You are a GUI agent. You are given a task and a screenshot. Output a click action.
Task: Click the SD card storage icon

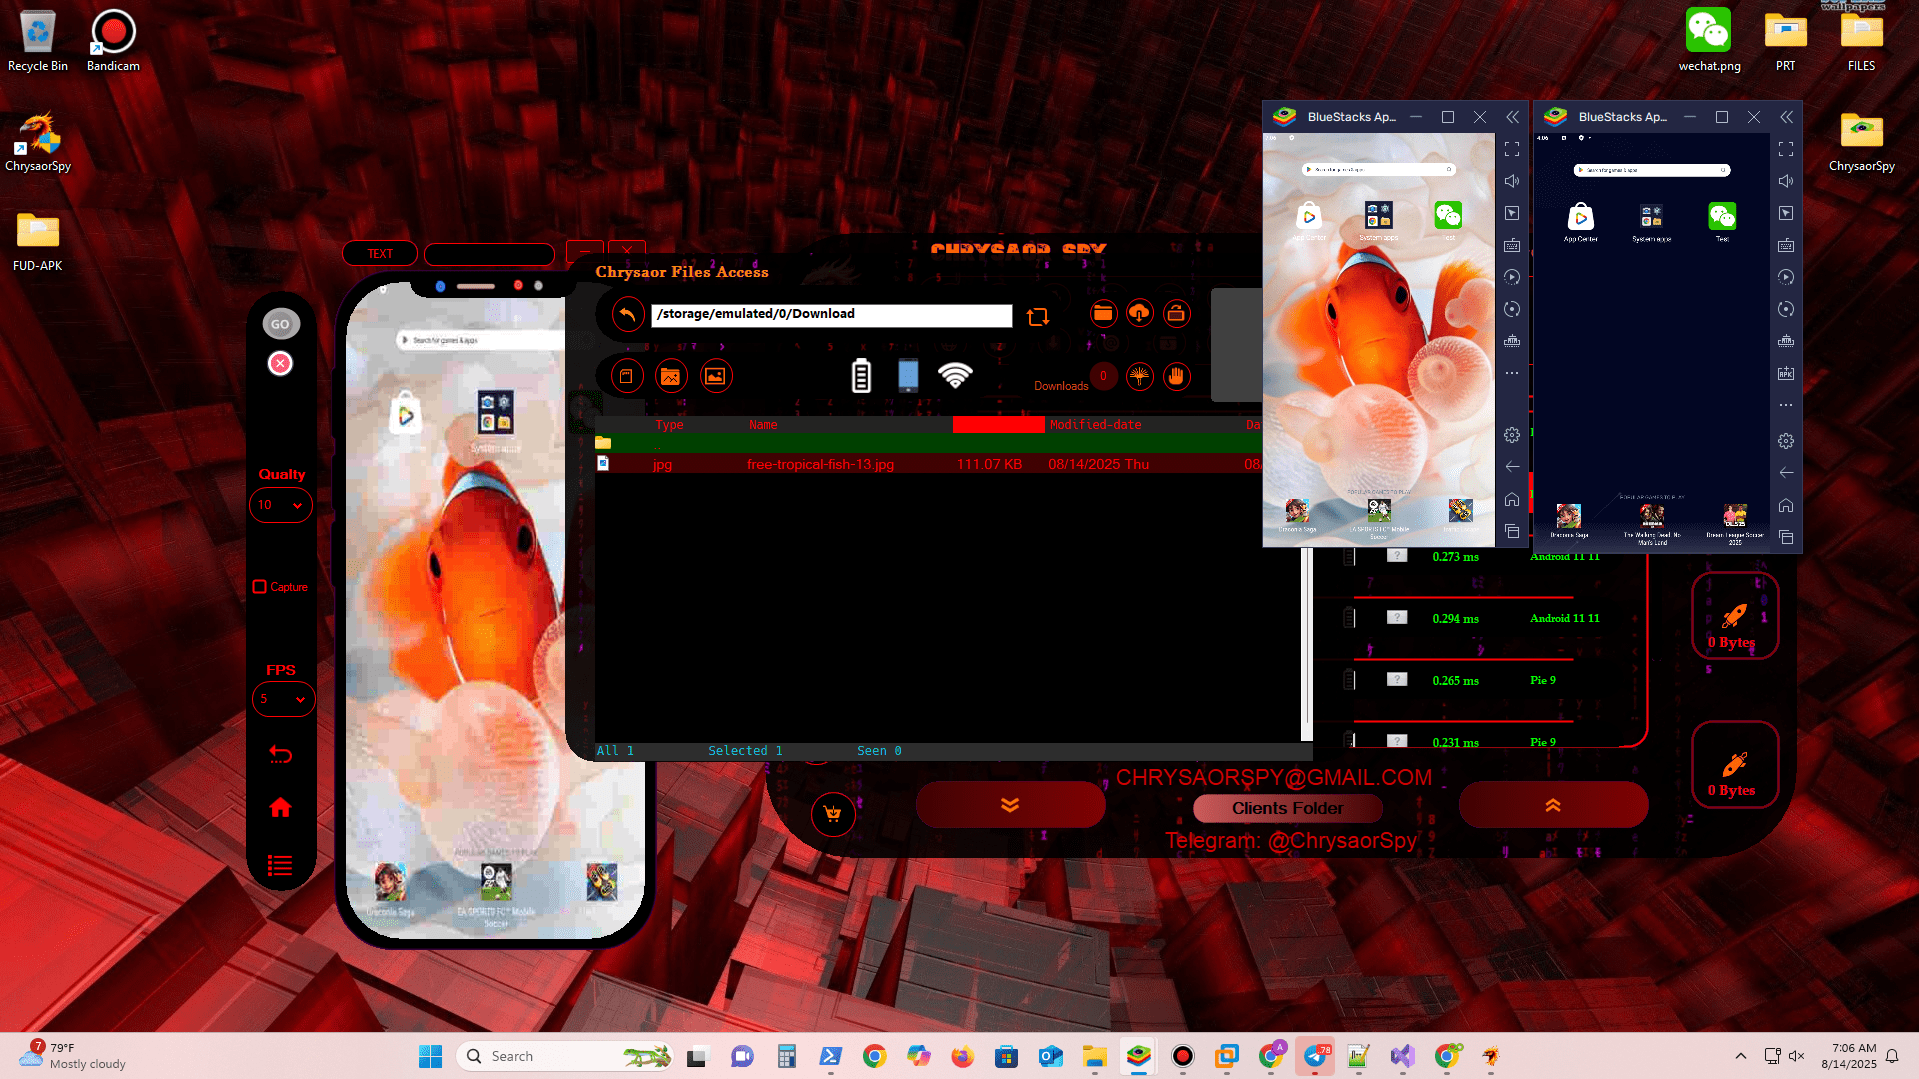tap(627, 376)
